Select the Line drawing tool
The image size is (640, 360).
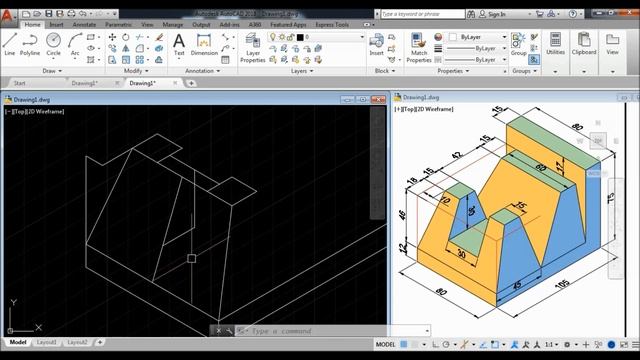(x=10, y=44)
